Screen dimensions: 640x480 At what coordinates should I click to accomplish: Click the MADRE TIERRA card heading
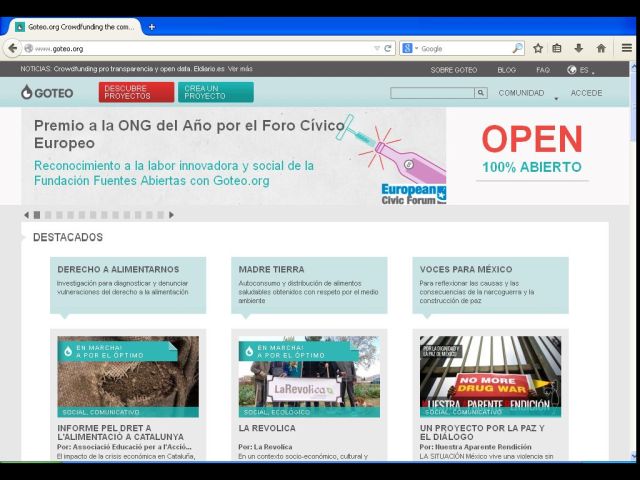point(271,269)
